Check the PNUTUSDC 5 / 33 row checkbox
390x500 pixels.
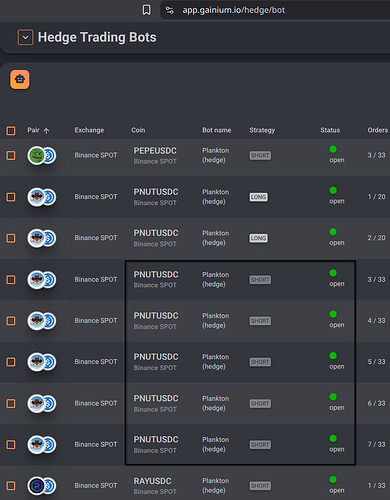point(11,362)
